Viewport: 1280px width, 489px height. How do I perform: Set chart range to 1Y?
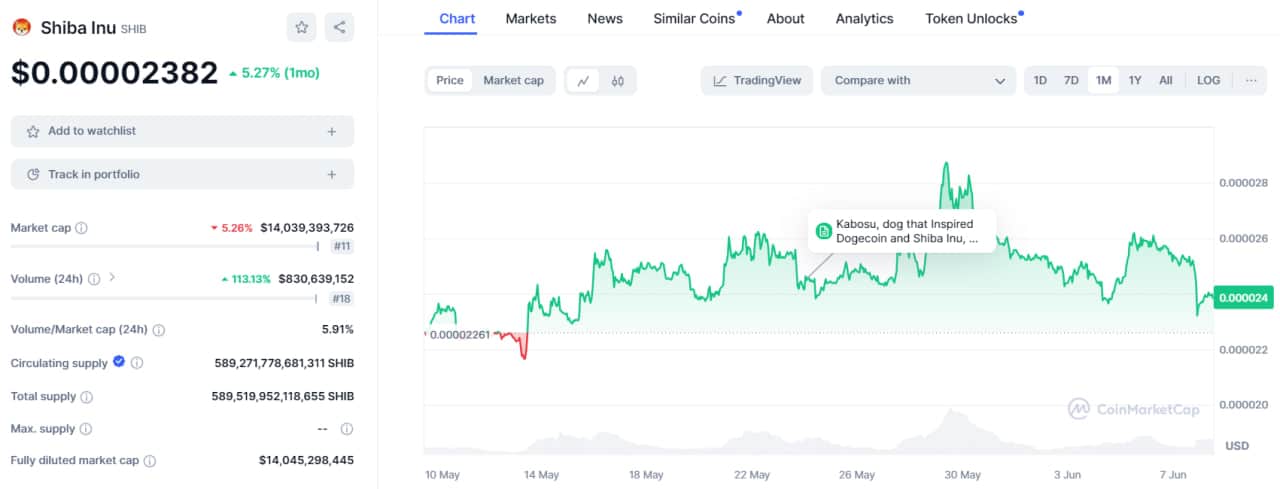(x=1135, y=80)
